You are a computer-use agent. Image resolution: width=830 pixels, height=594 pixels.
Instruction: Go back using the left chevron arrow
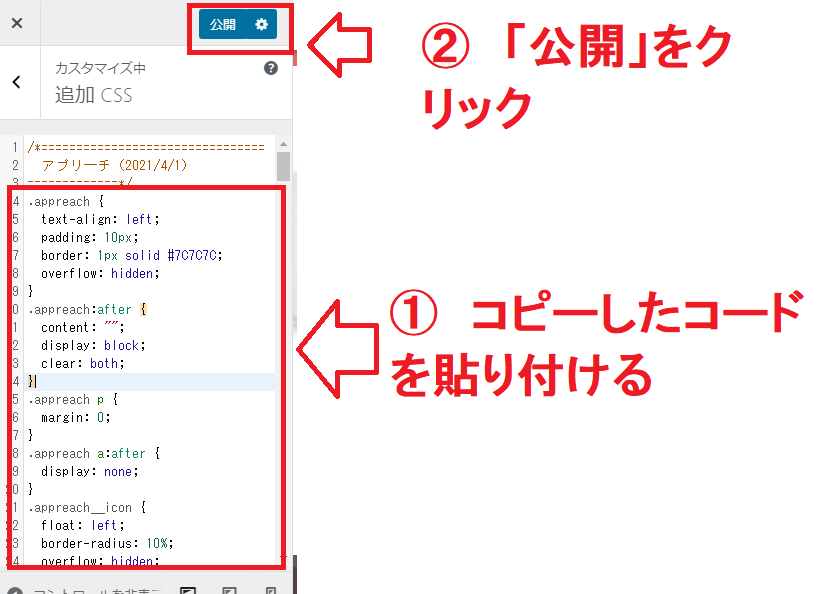[x=17, y=82]
